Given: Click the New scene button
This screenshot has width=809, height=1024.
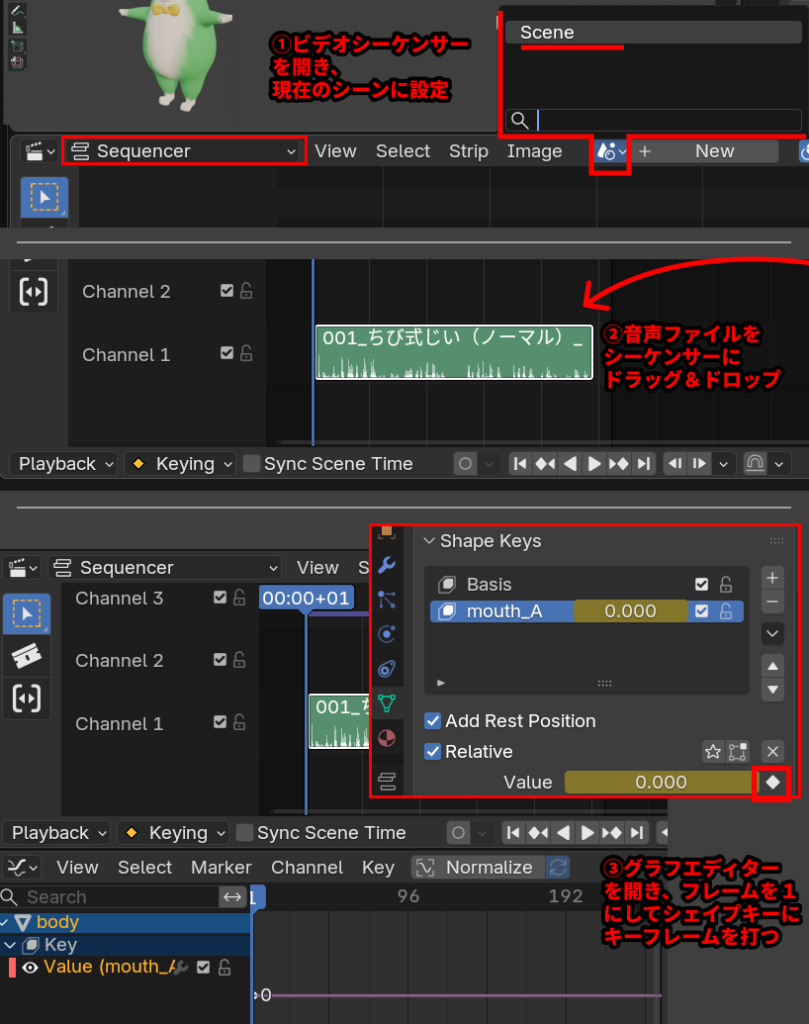Looking at the screenshot, I should click(x=706, y=151).
